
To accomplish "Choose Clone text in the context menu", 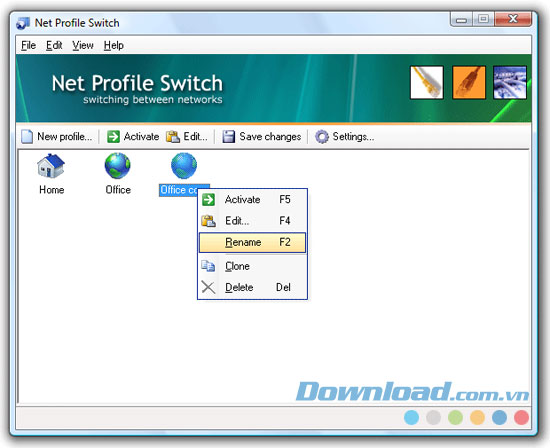I will [237, 266].
